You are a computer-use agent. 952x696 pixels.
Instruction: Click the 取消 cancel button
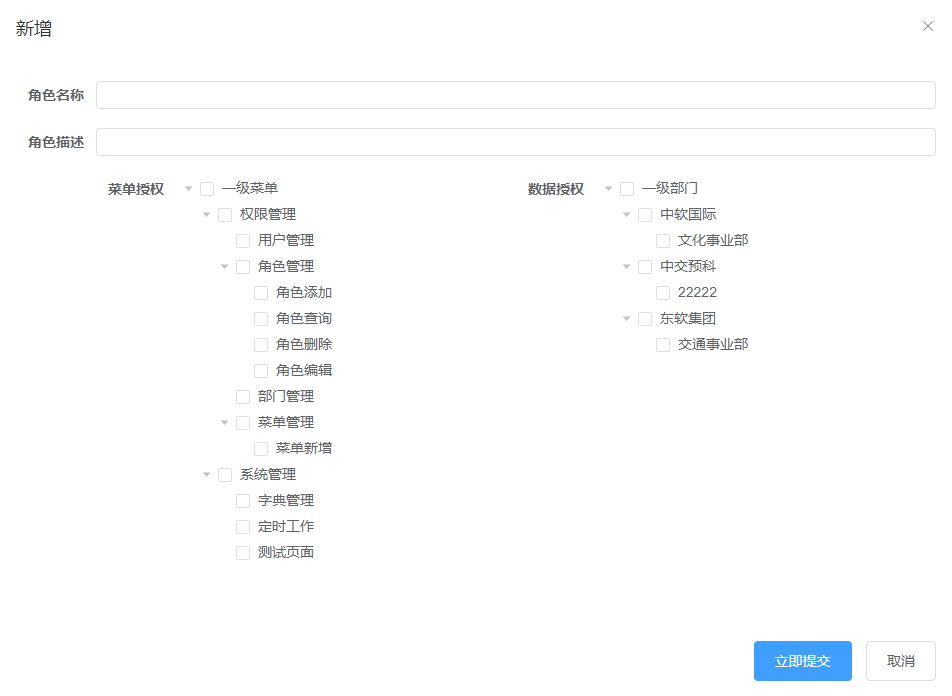[899, 661]
